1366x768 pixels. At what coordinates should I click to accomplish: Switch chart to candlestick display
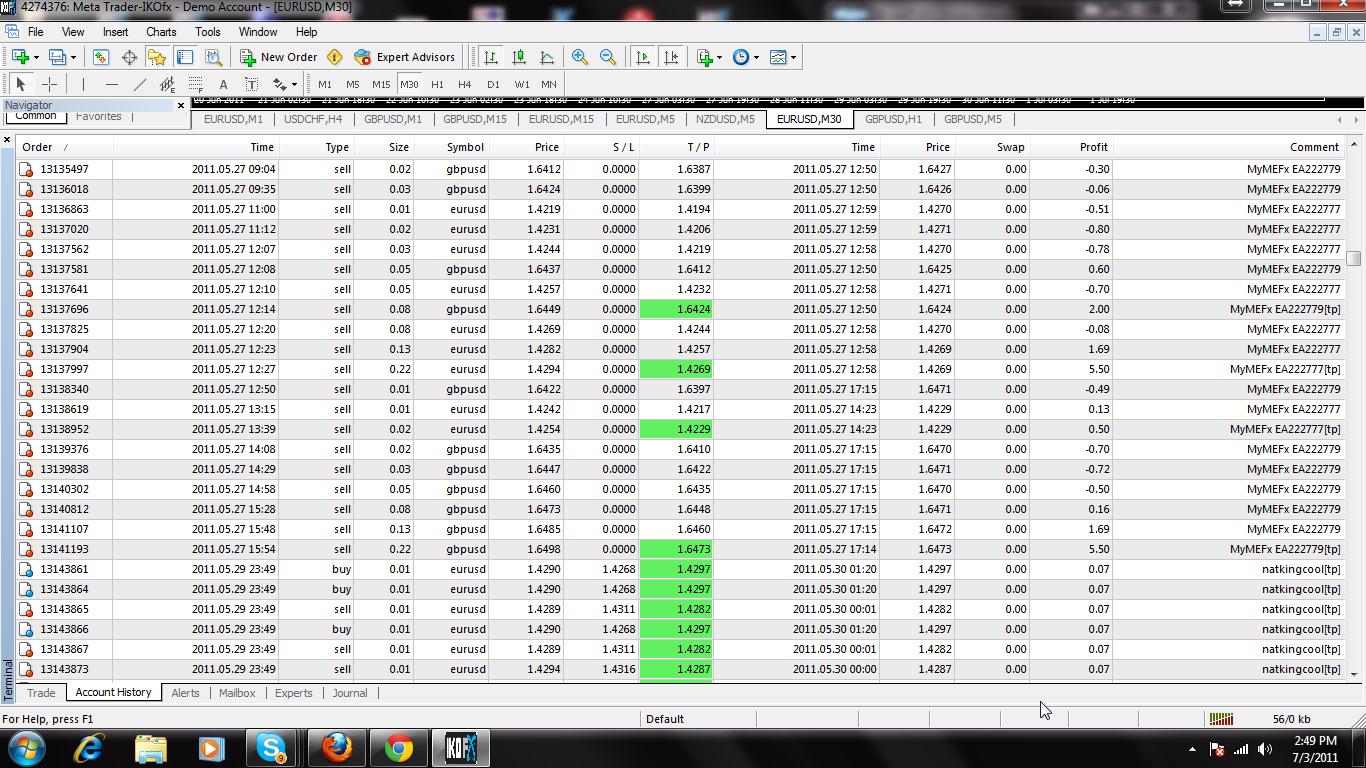[x=519, y=57]
